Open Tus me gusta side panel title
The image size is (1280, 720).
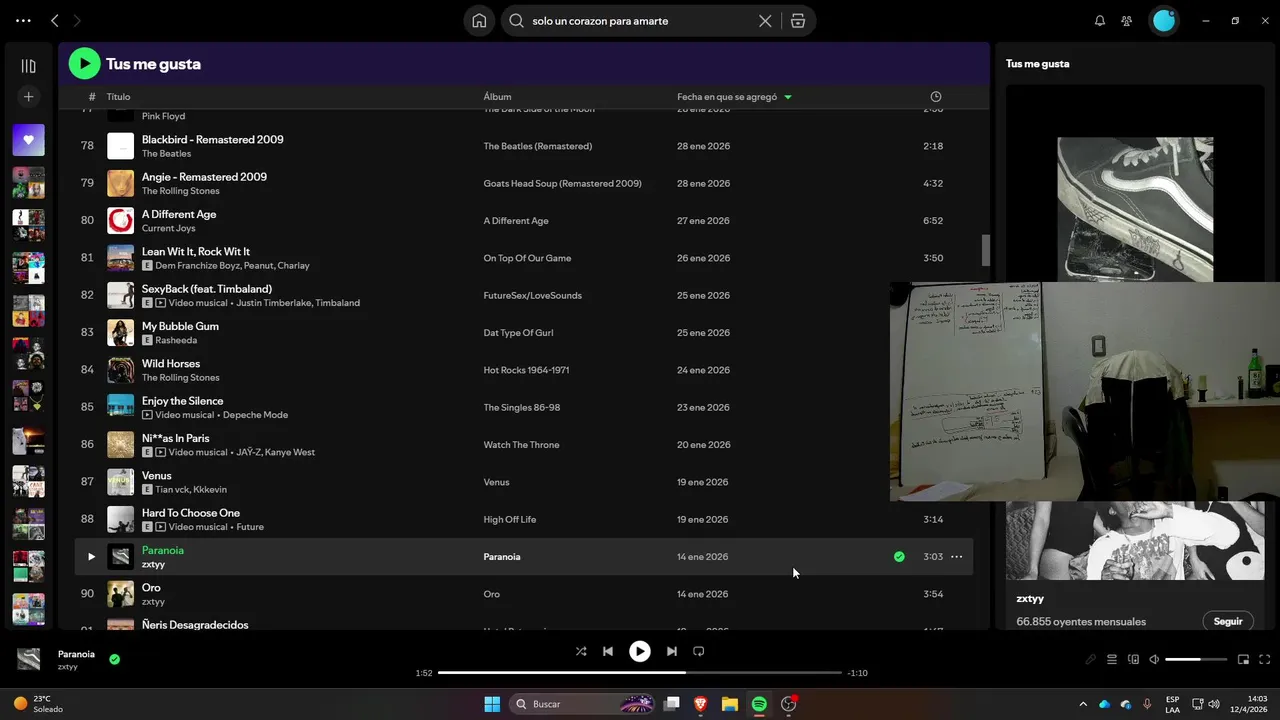click(1037, 63)
